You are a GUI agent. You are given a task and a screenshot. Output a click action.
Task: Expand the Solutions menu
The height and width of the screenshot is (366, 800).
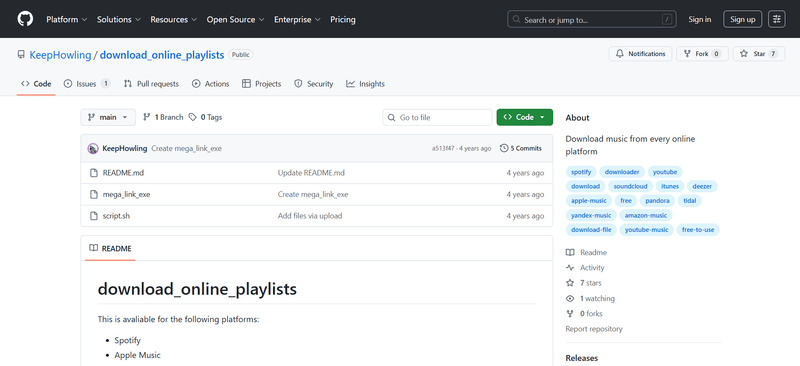point(118,19)
